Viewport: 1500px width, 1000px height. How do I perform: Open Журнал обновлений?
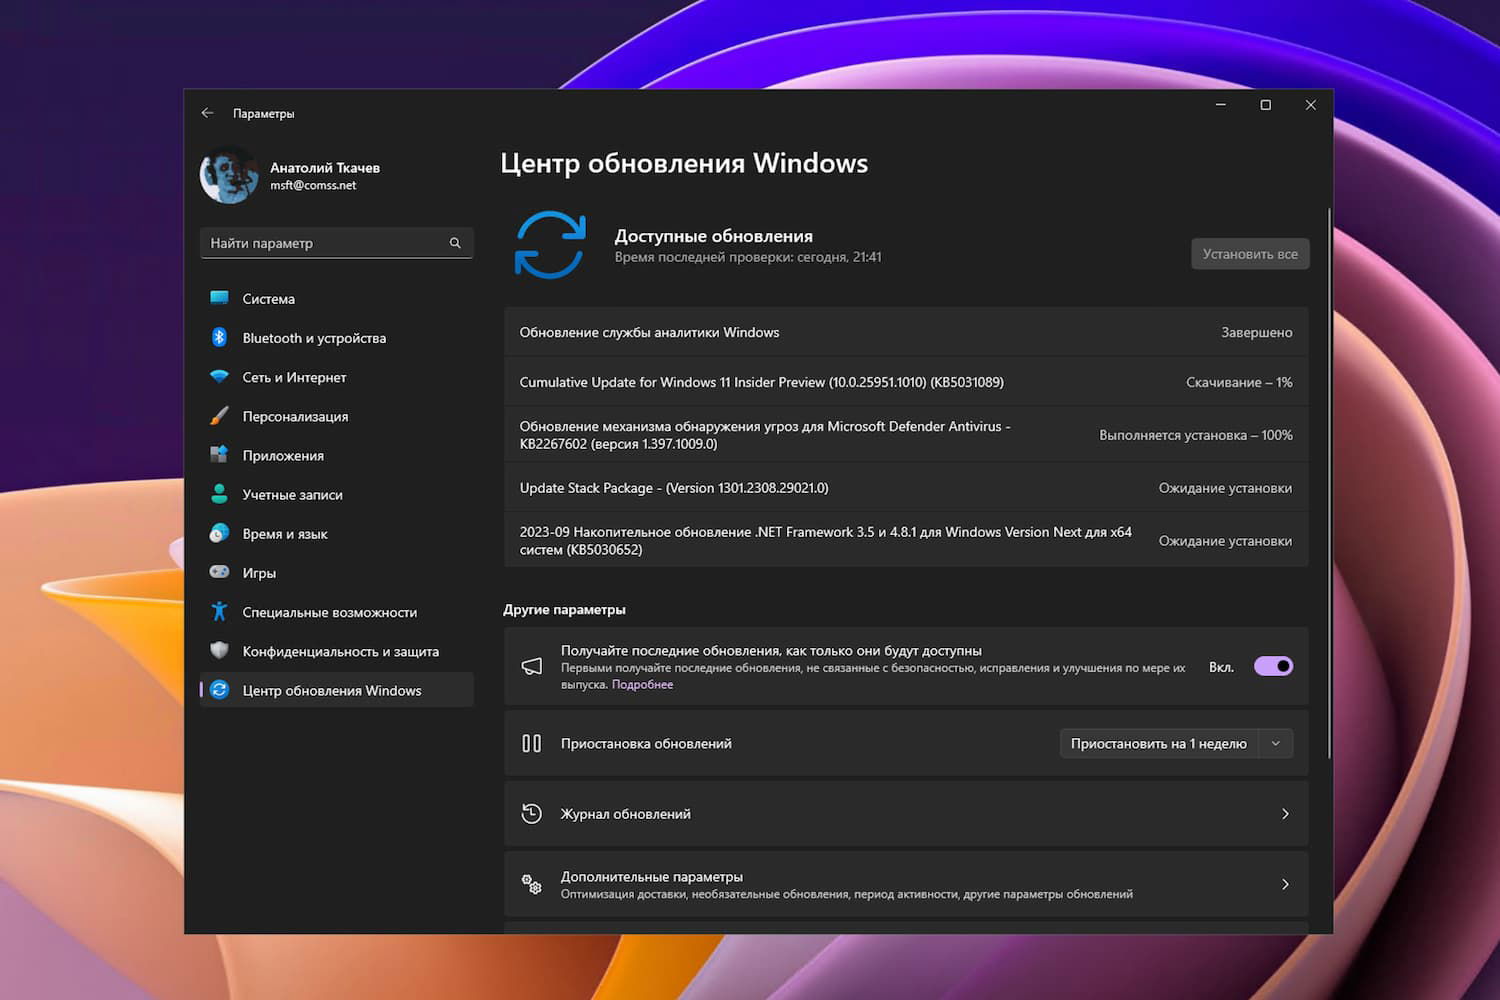pyautogui.click(x=906, y=814)
